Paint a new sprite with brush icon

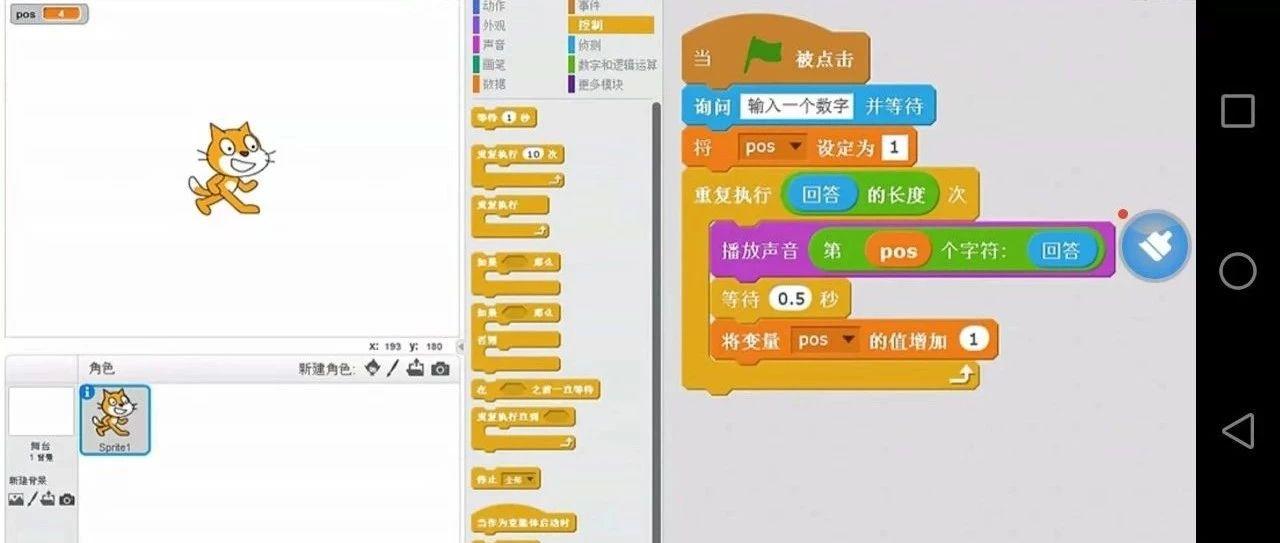(x=393, y=368)
